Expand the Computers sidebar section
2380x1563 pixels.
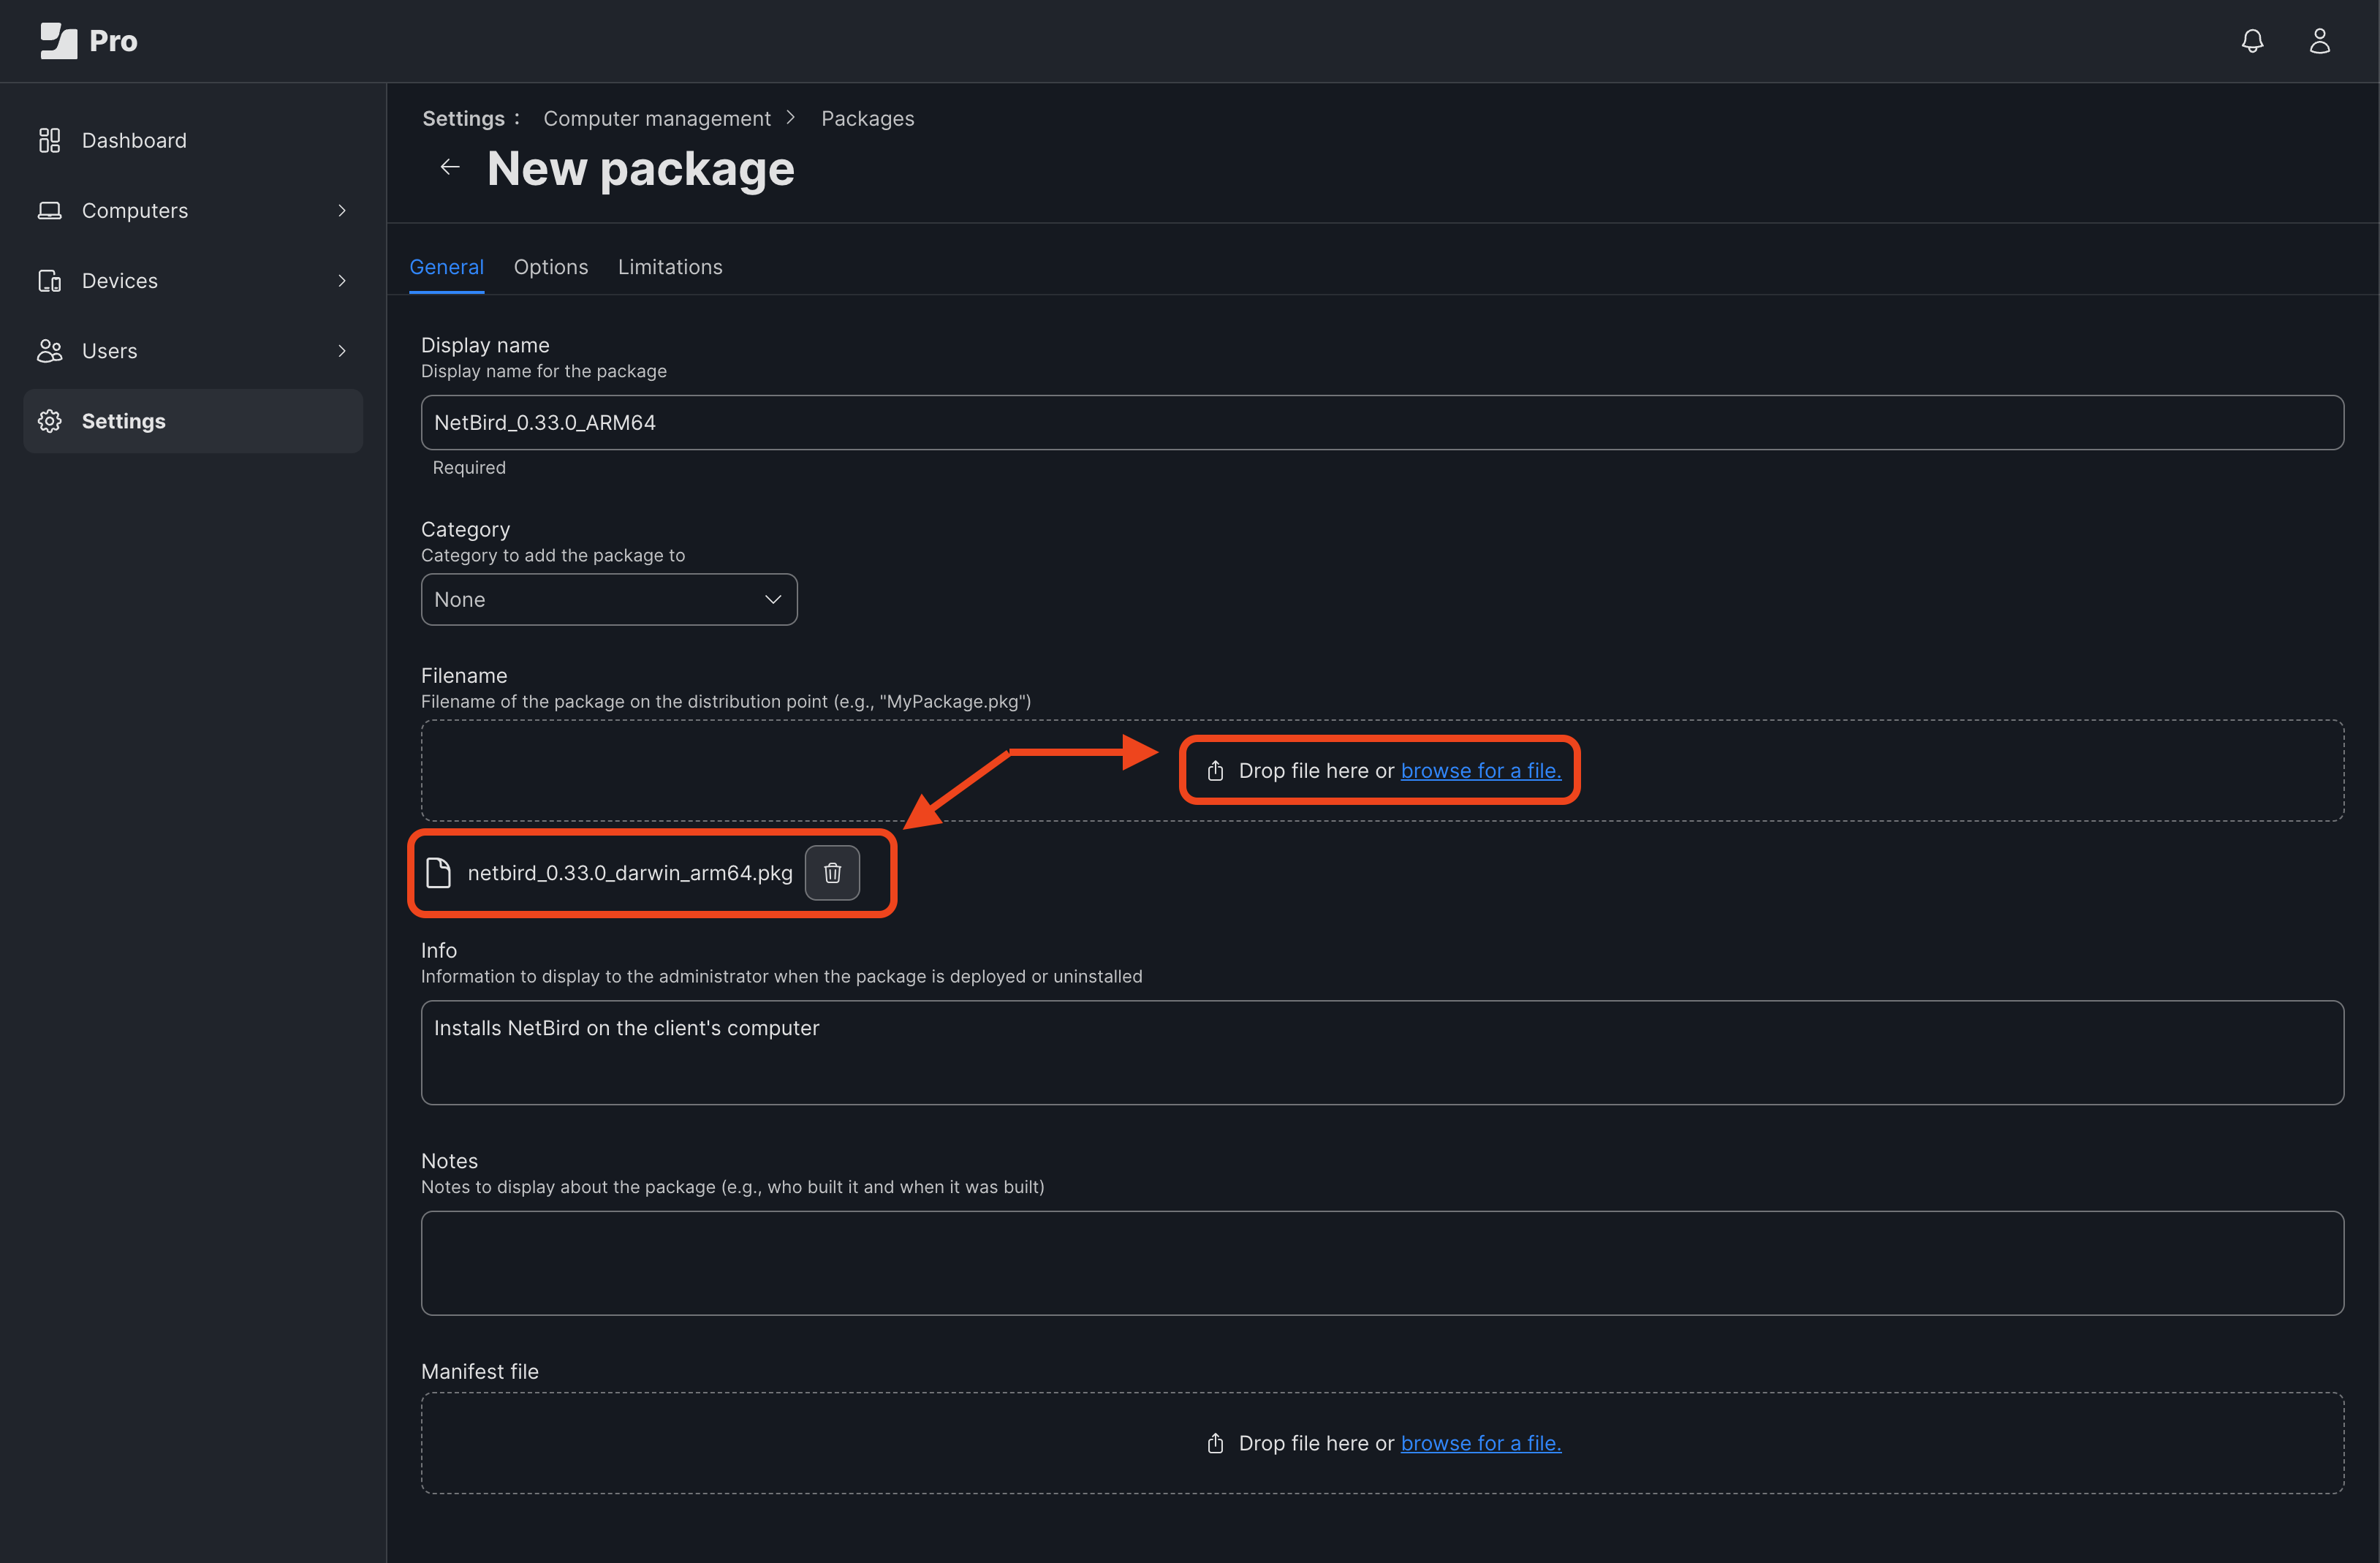click(x=342, y=210)
